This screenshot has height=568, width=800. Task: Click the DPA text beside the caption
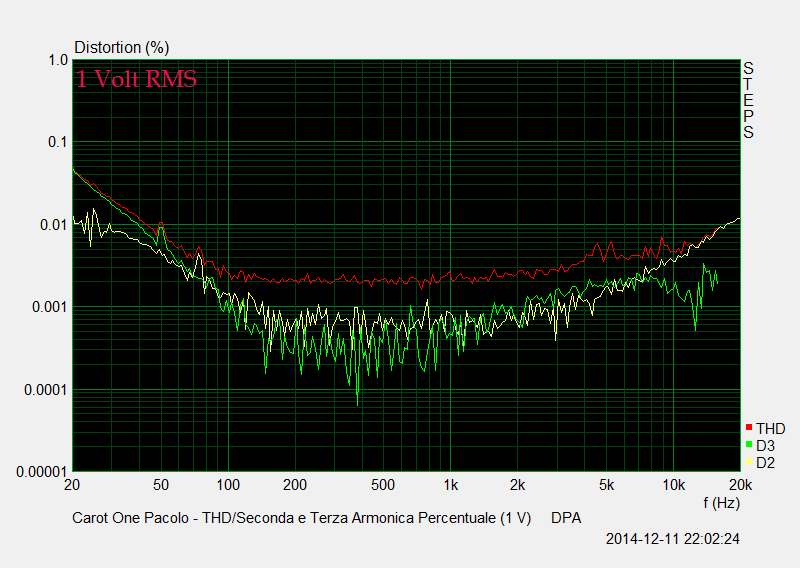coord(566,518)
